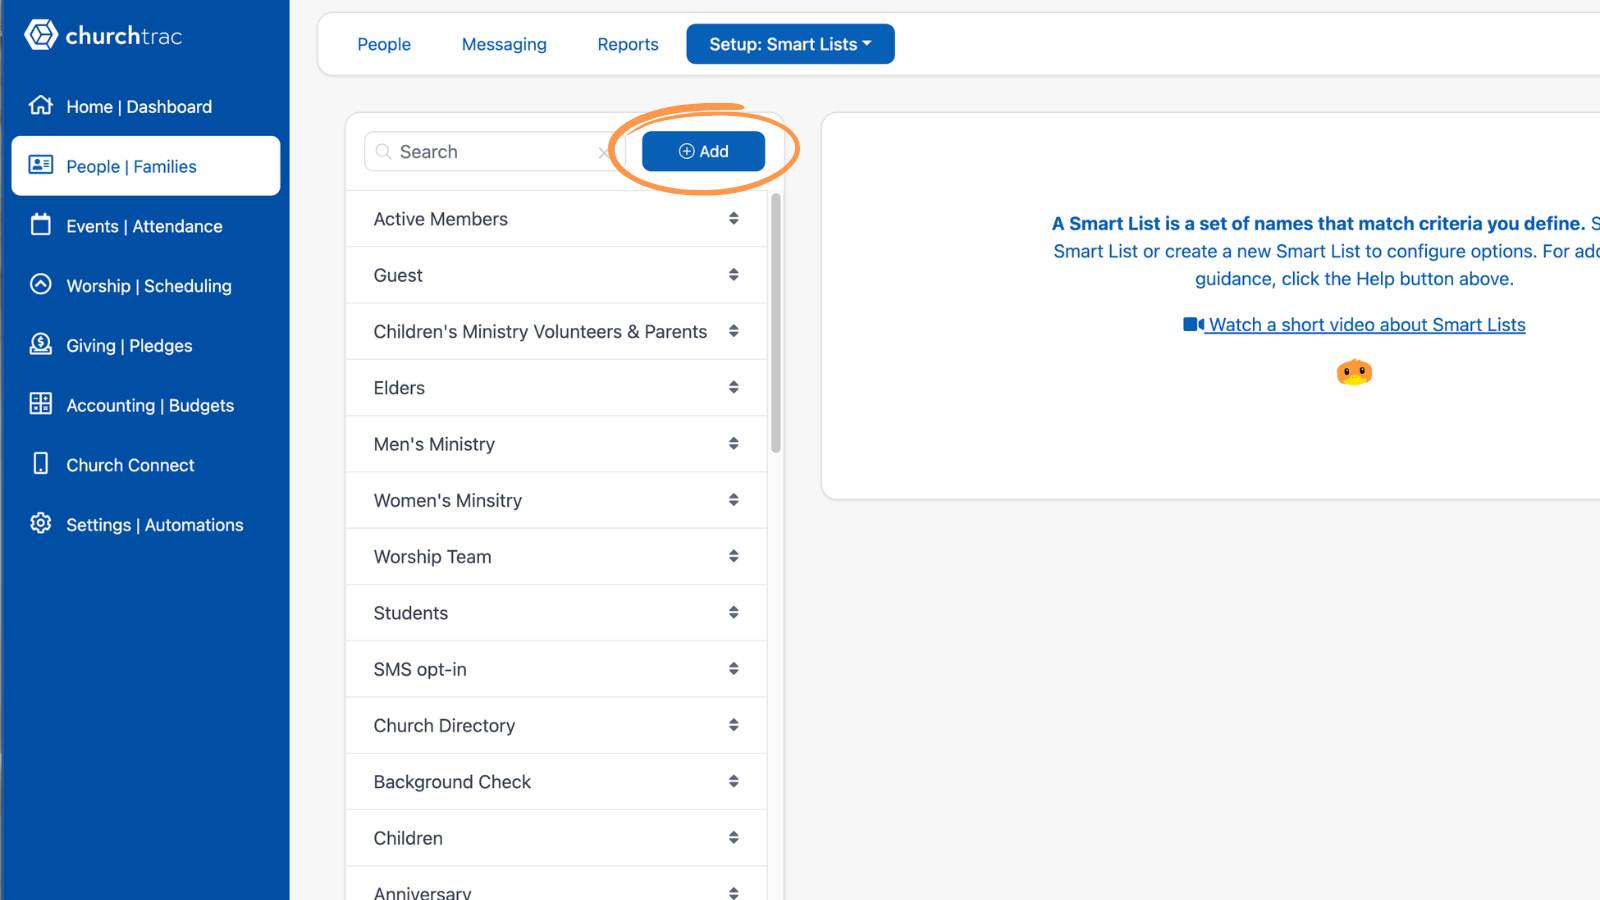Viewport: 1600px width, 900px height.
Task: Click the Settings gear icon
Action: [x=41, y=523]
